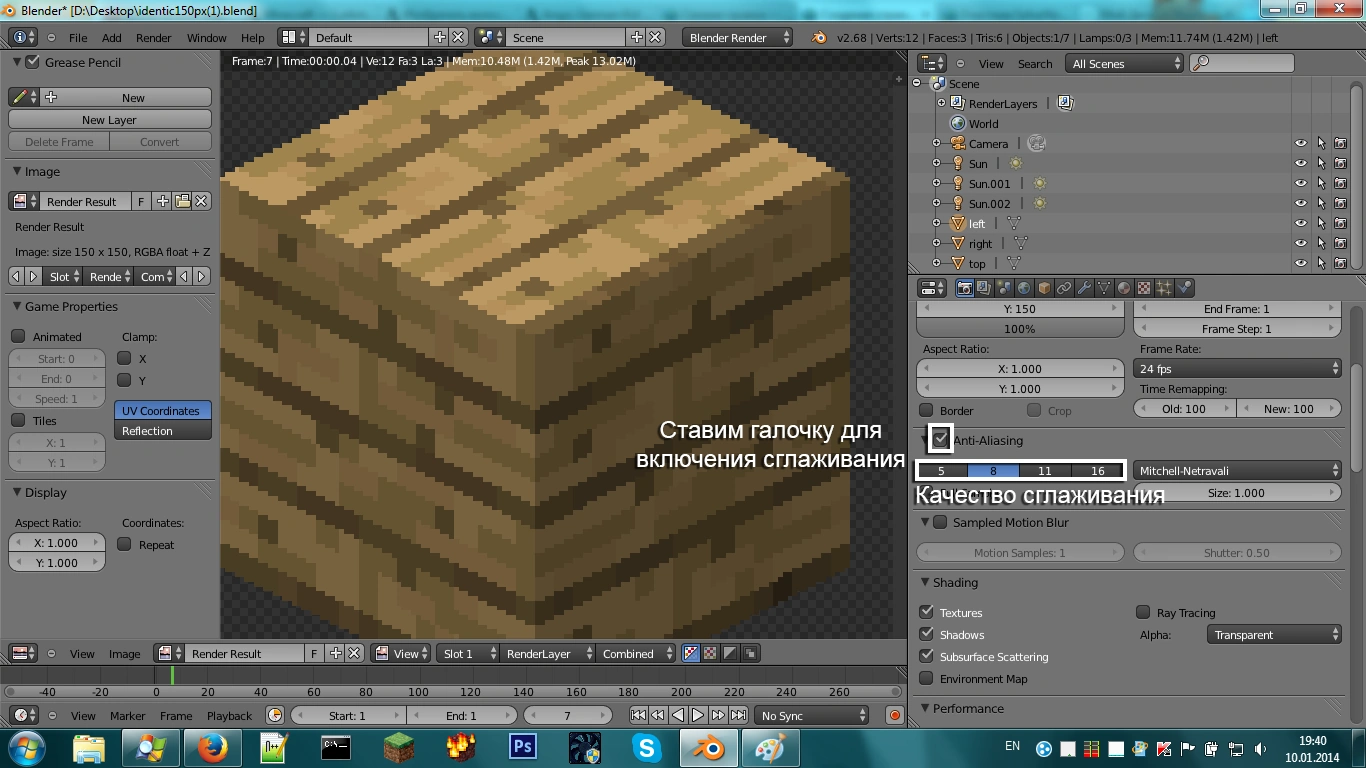The height and width of the screenshot is (768, 1366).
Task: Delete the current Scene datablock
Action: click(x=655, y=37)
